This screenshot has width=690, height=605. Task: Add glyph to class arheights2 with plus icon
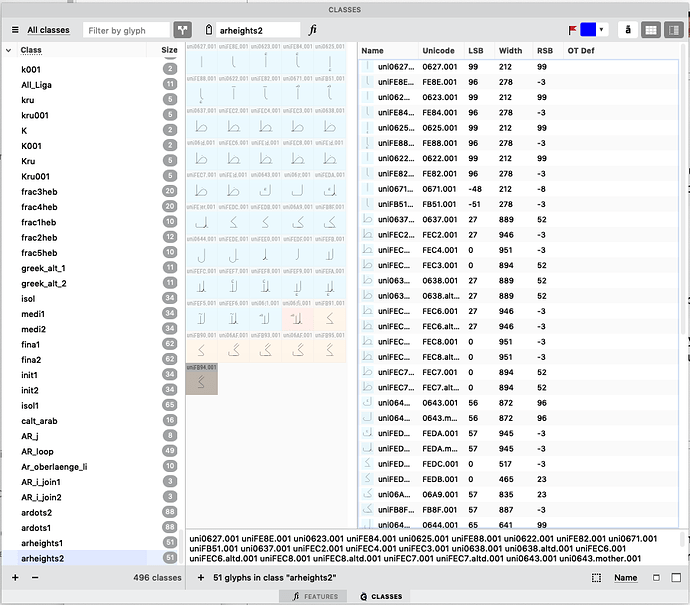click(201, 578)
